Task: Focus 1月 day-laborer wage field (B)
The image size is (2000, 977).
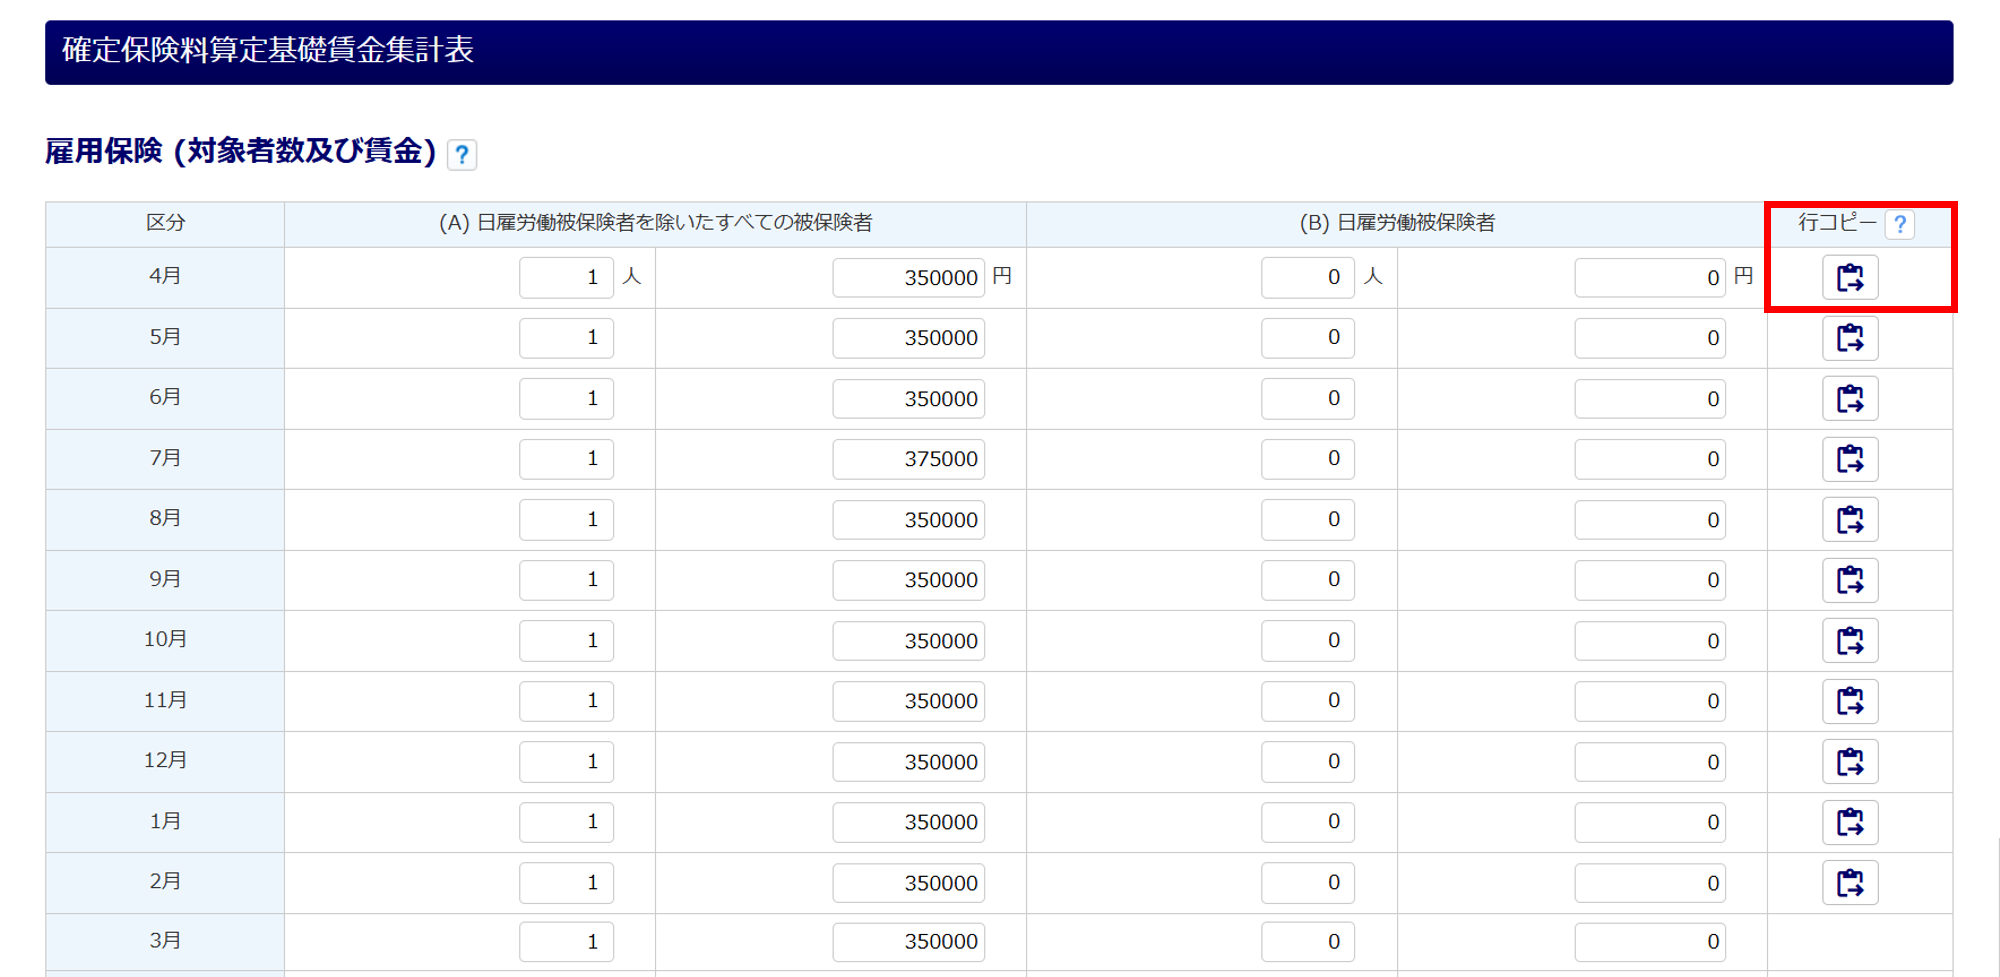Action: click(x=1650, y=822)
